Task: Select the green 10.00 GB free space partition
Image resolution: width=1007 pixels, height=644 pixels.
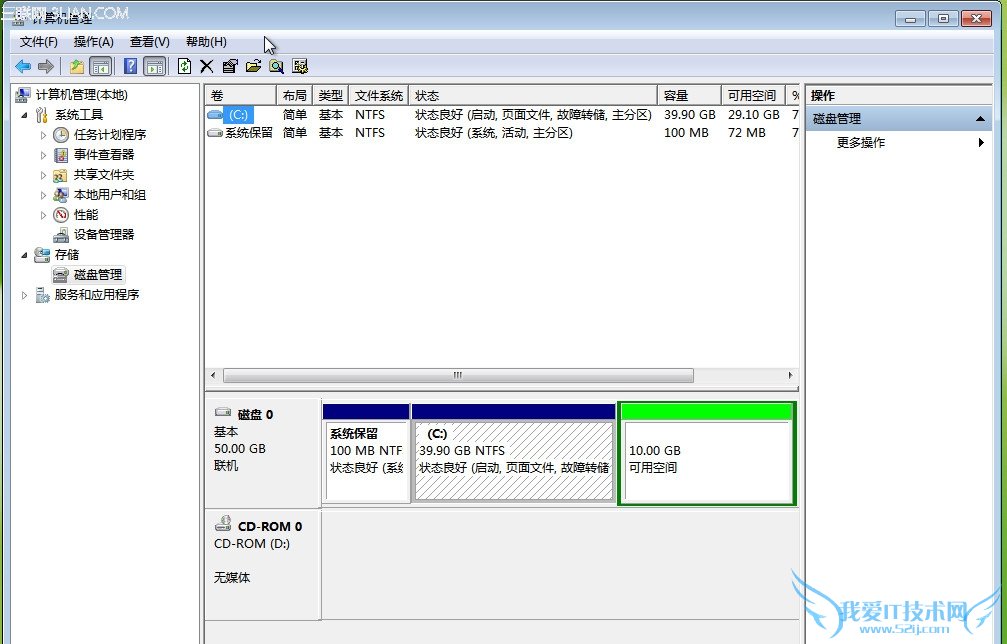Action: pyautogui.click(x=707, y=458)
